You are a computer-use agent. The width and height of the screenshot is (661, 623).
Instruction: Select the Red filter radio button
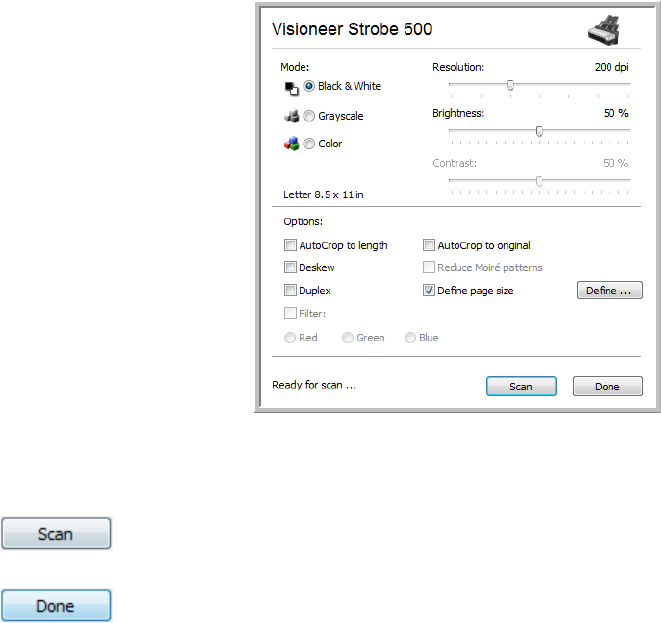(x=290, y=338)
